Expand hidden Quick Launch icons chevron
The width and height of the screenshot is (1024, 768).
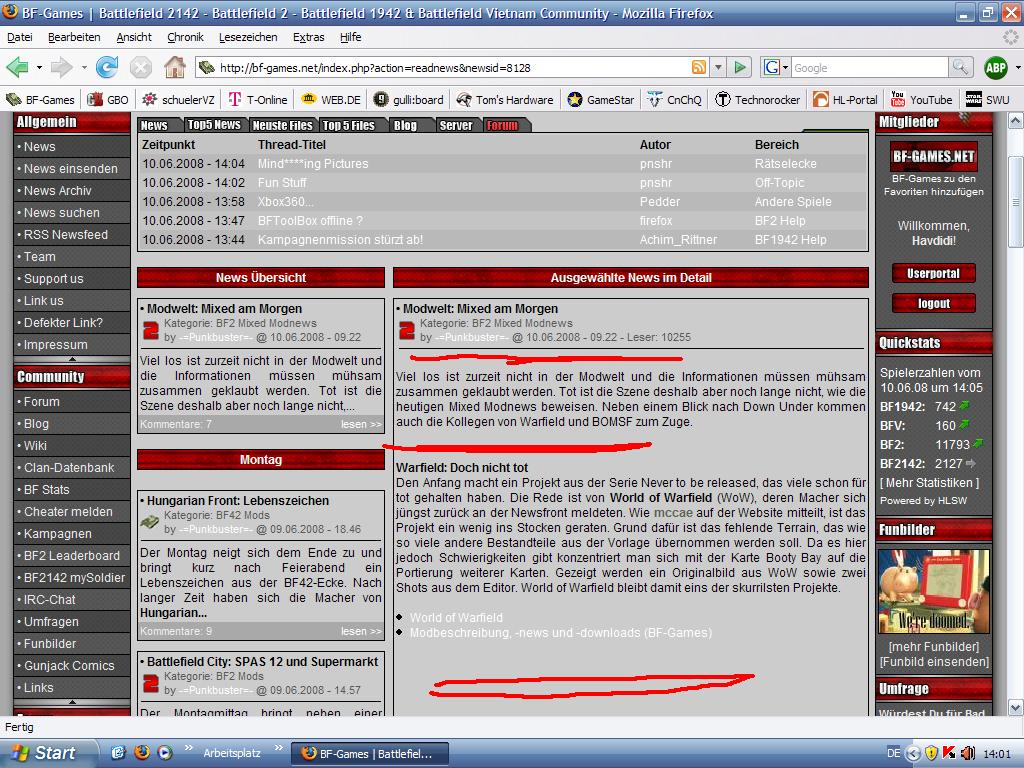(x=189, y=748)
